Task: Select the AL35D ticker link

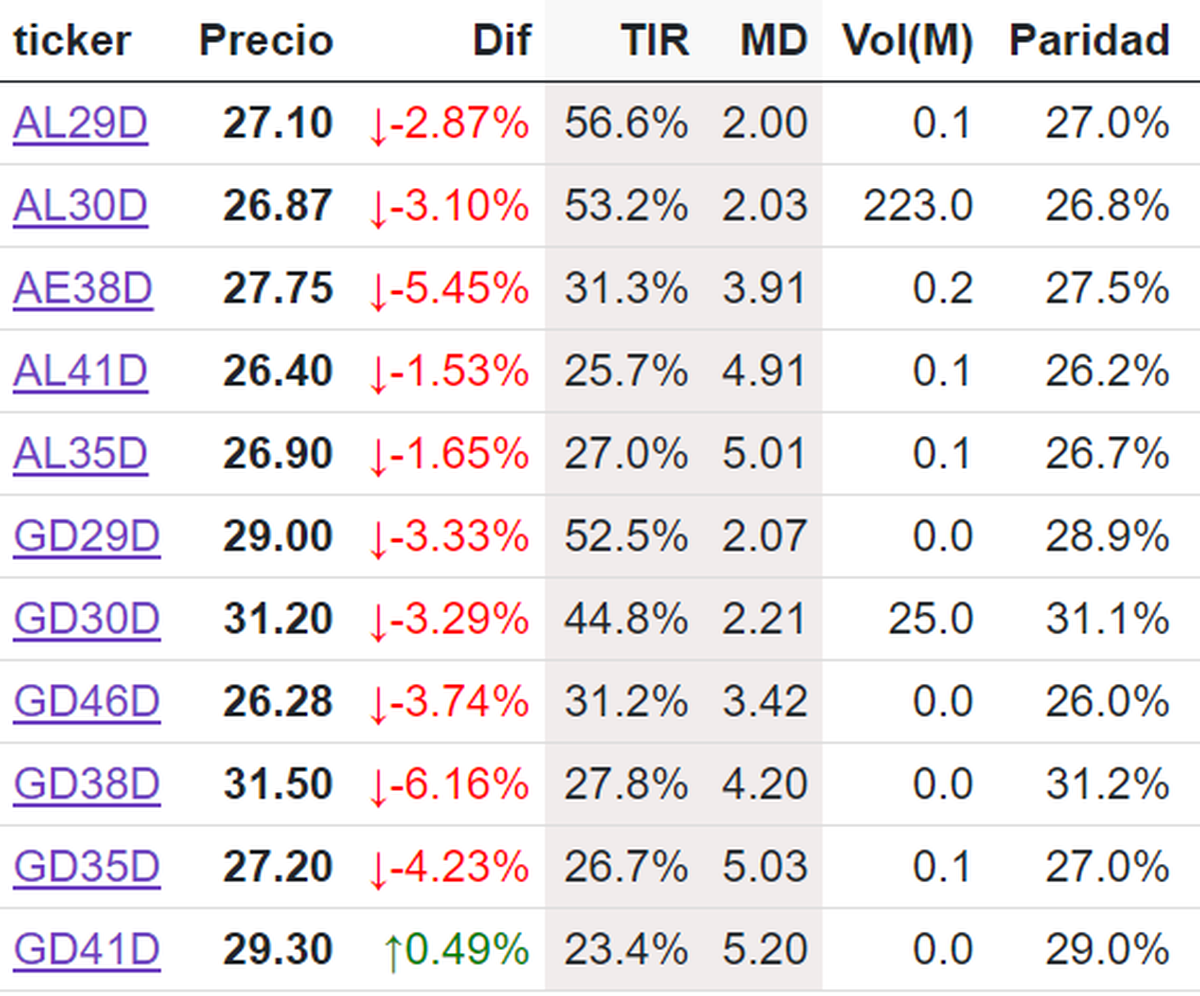Action: tap(80, 455)
